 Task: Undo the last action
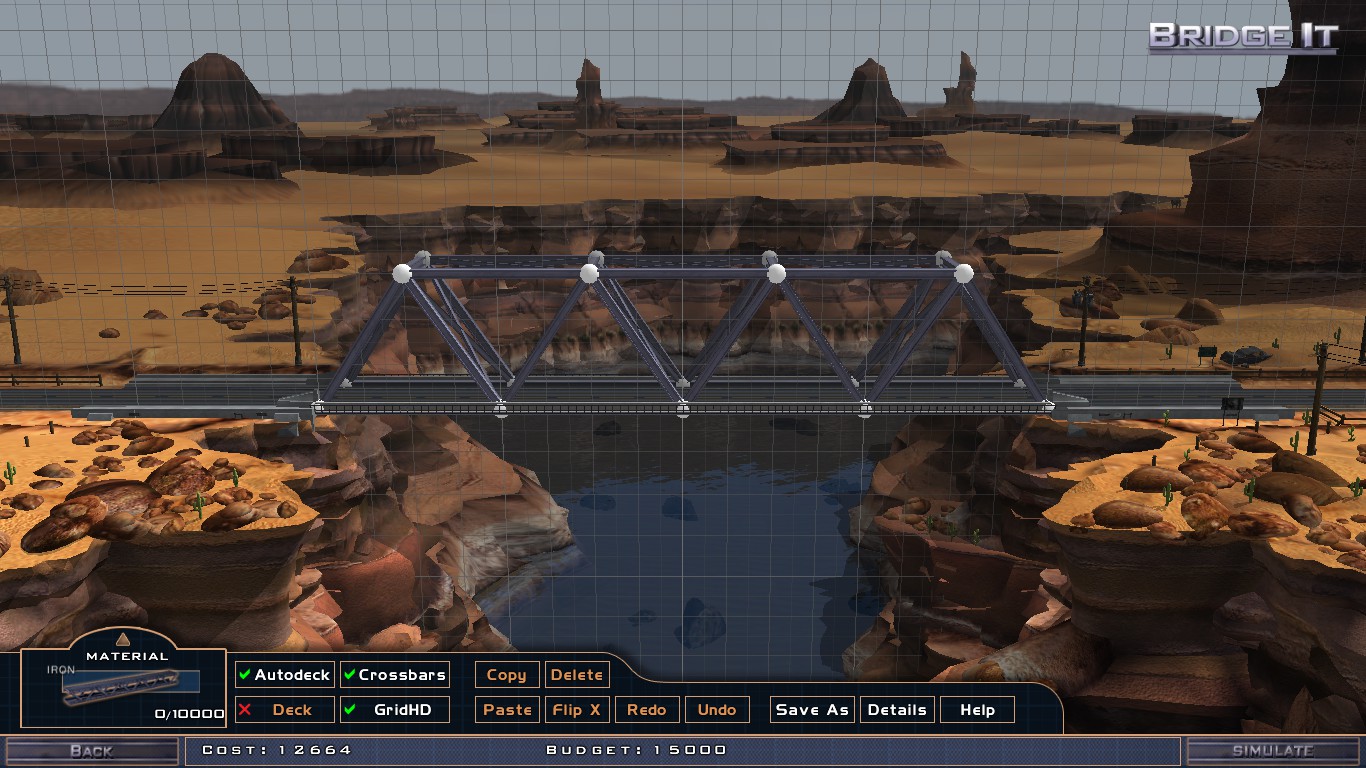click(x=717, y=710)
